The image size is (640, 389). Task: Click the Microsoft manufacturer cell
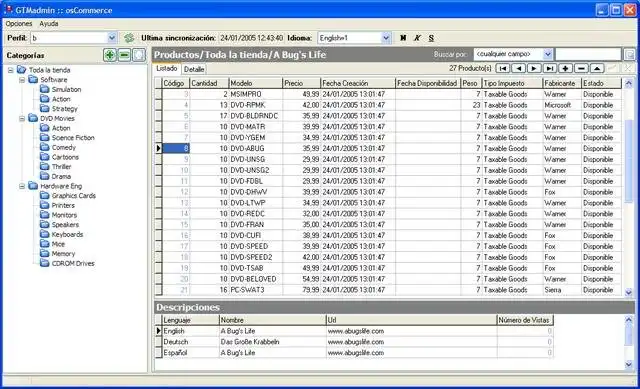pyautogui.click(x=562, y=105)
